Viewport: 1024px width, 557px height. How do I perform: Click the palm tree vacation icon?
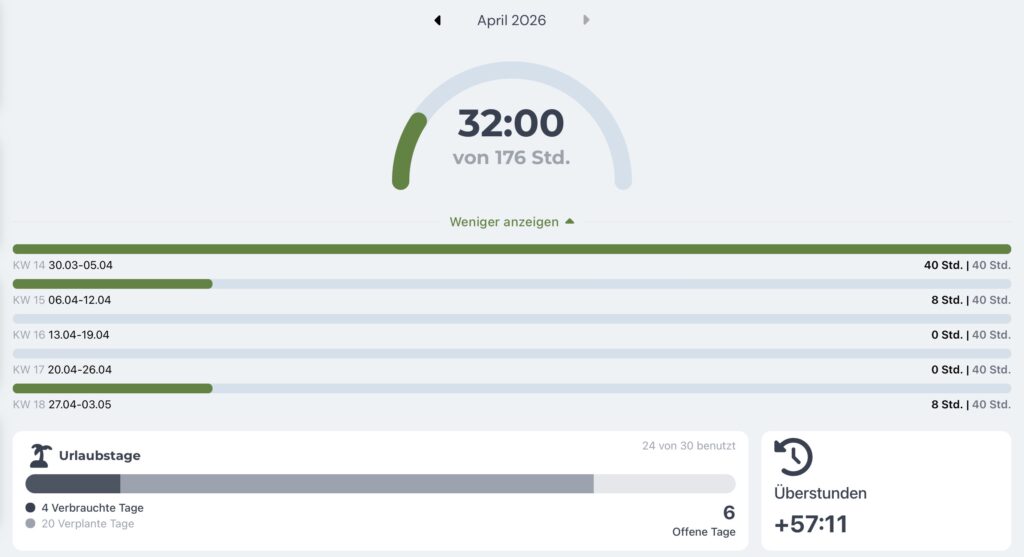40,455
